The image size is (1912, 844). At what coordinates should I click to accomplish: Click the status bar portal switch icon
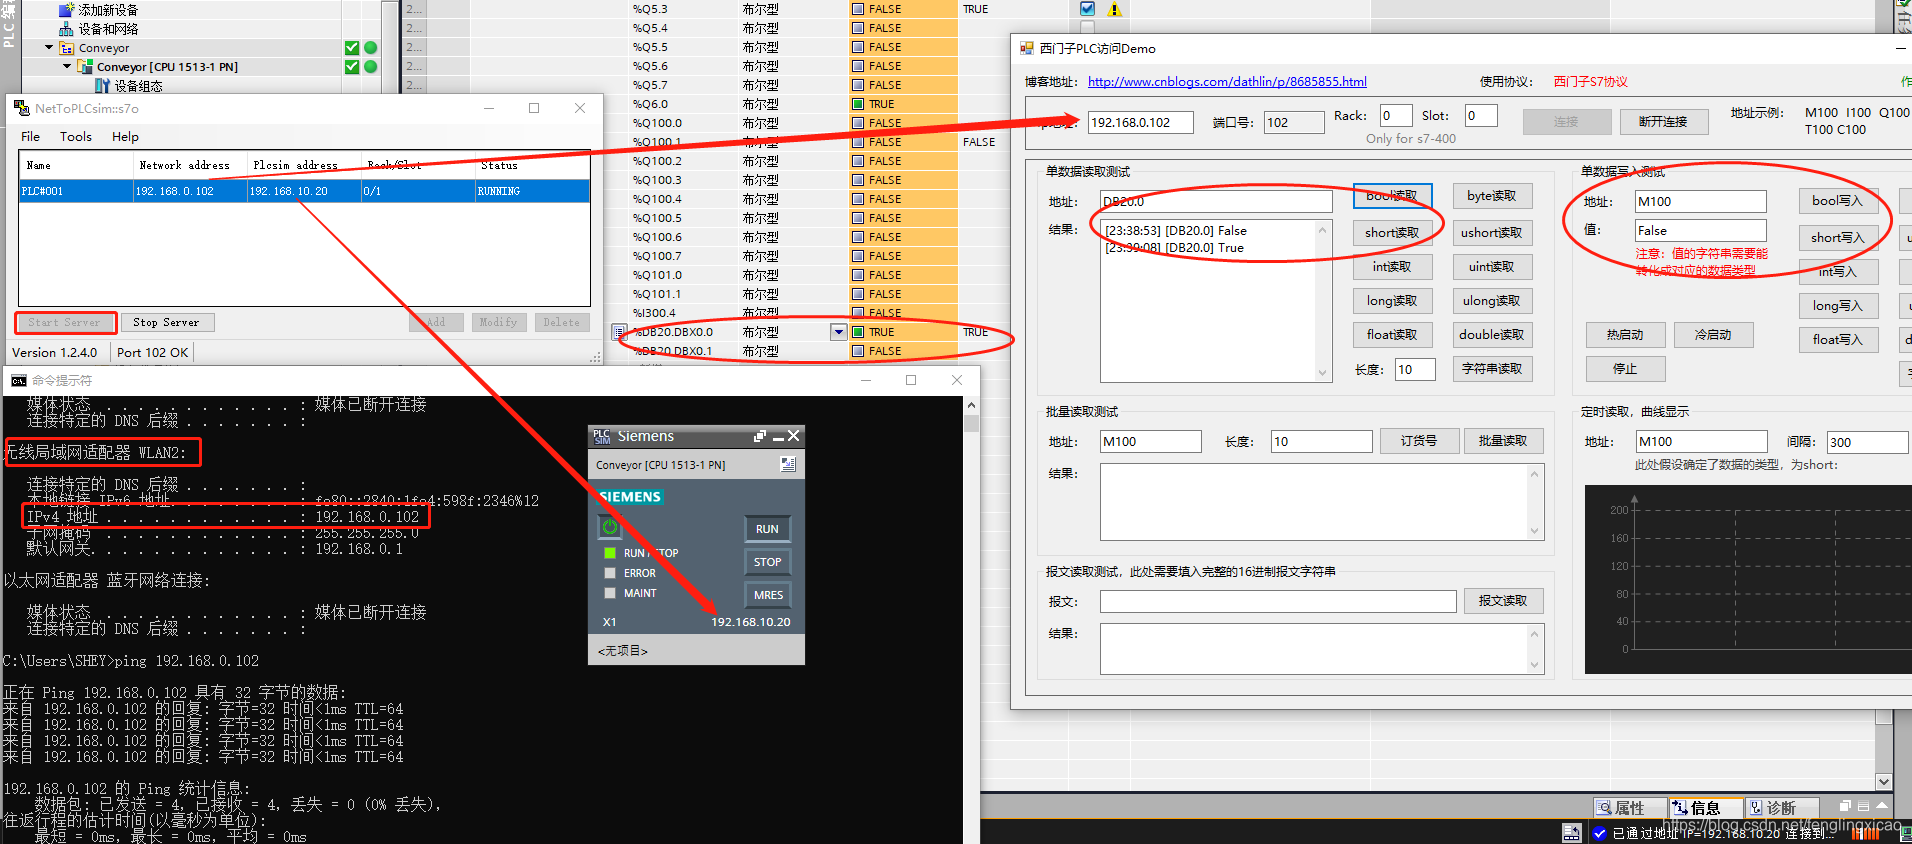click(x=1572, y=833)
